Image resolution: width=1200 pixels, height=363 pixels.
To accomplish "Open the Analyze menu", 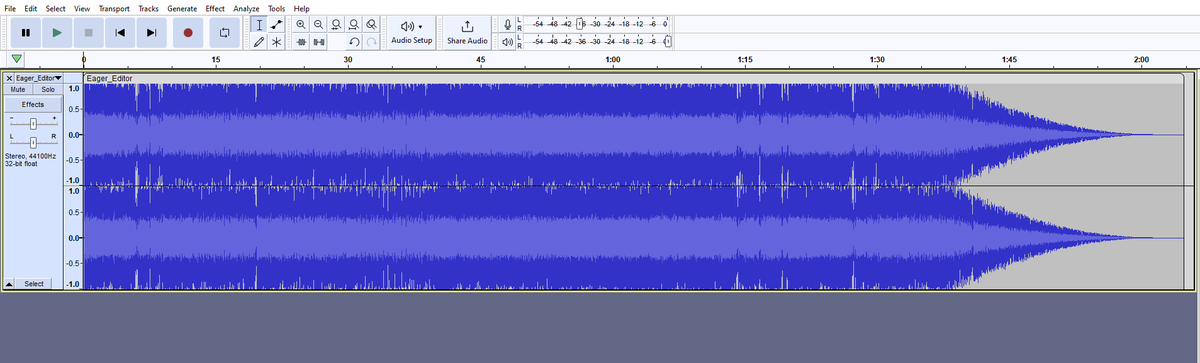I will (246, 8).
